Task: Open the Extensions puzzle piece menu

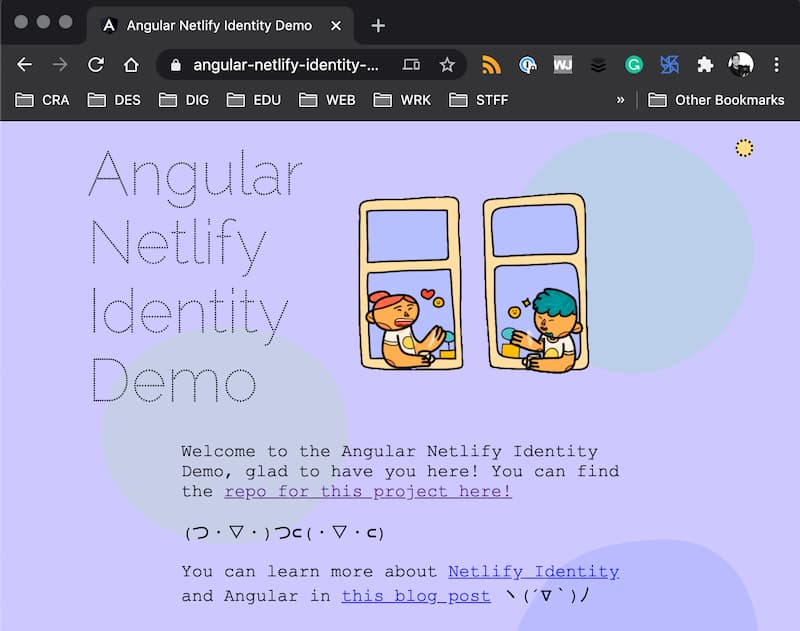Action: [705, 65]
